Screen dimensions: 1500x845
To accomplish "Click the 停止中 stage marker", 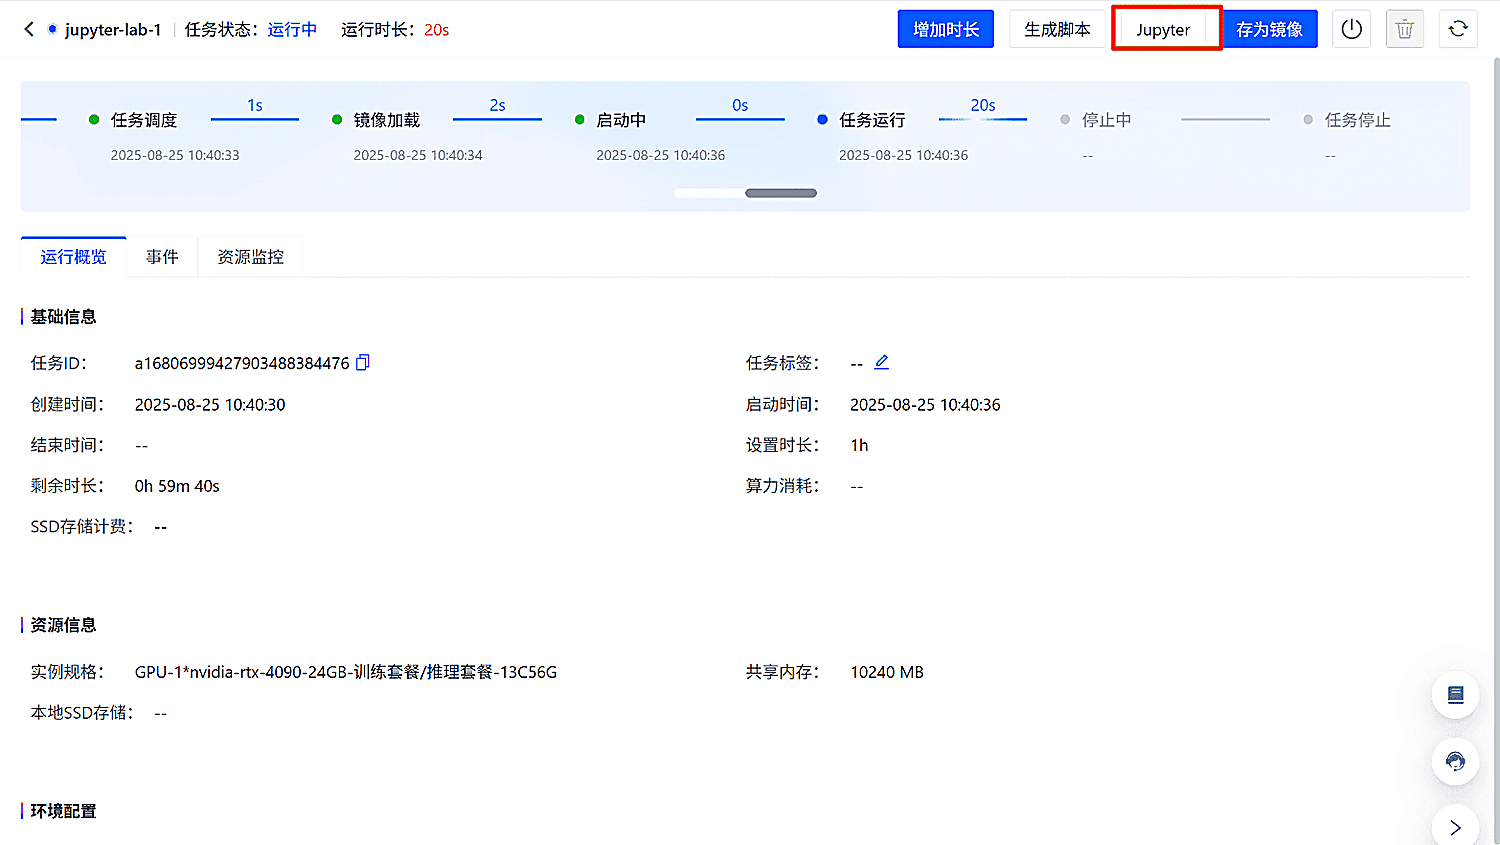I will pyautogui.click(x=1065, y=120).
